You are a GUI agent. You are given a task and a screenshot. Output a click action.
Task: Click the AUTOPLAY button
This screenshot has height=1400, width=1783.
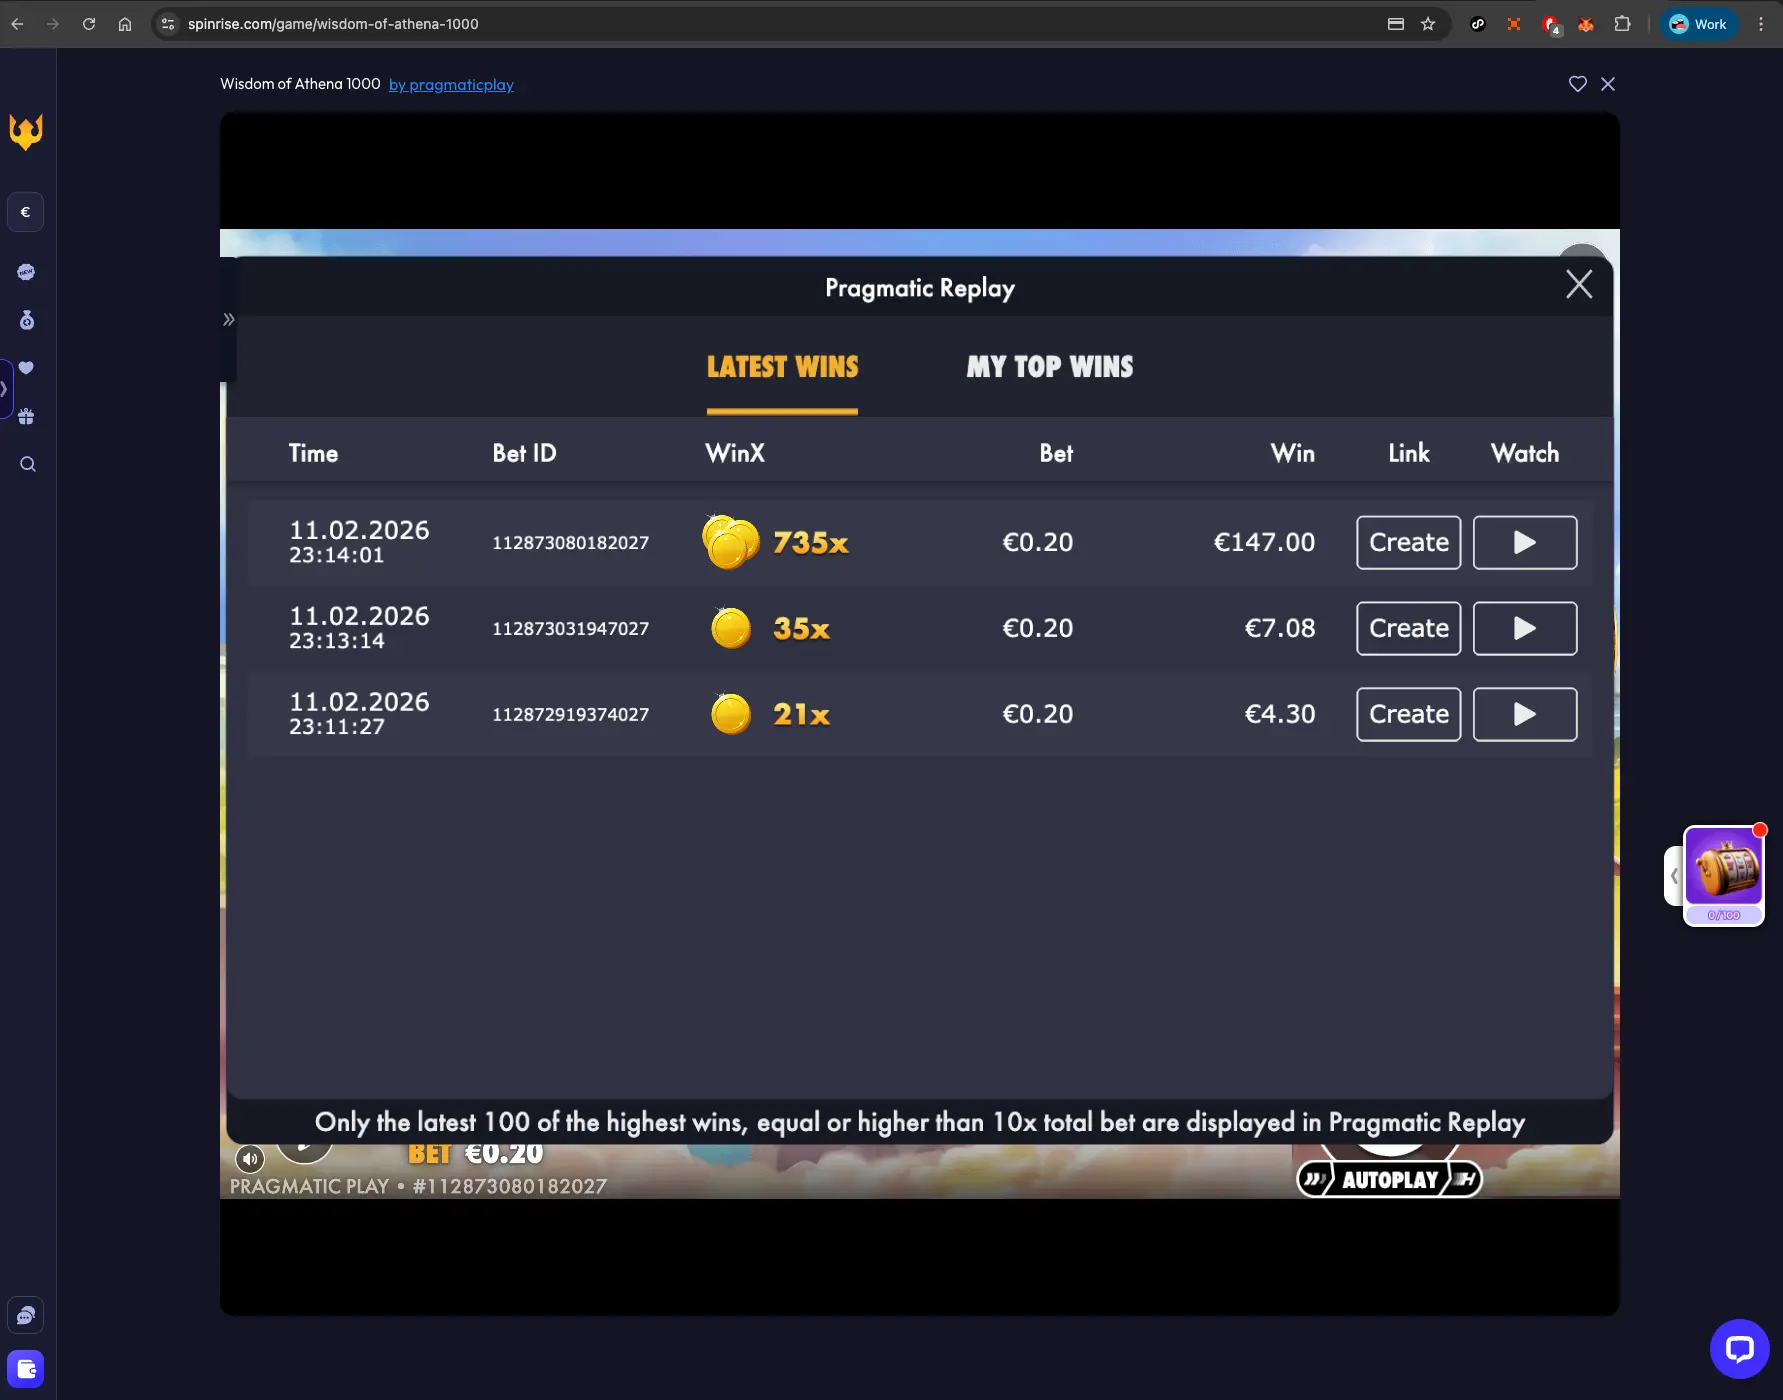pyautogui.click(x=1390, y=1180)
